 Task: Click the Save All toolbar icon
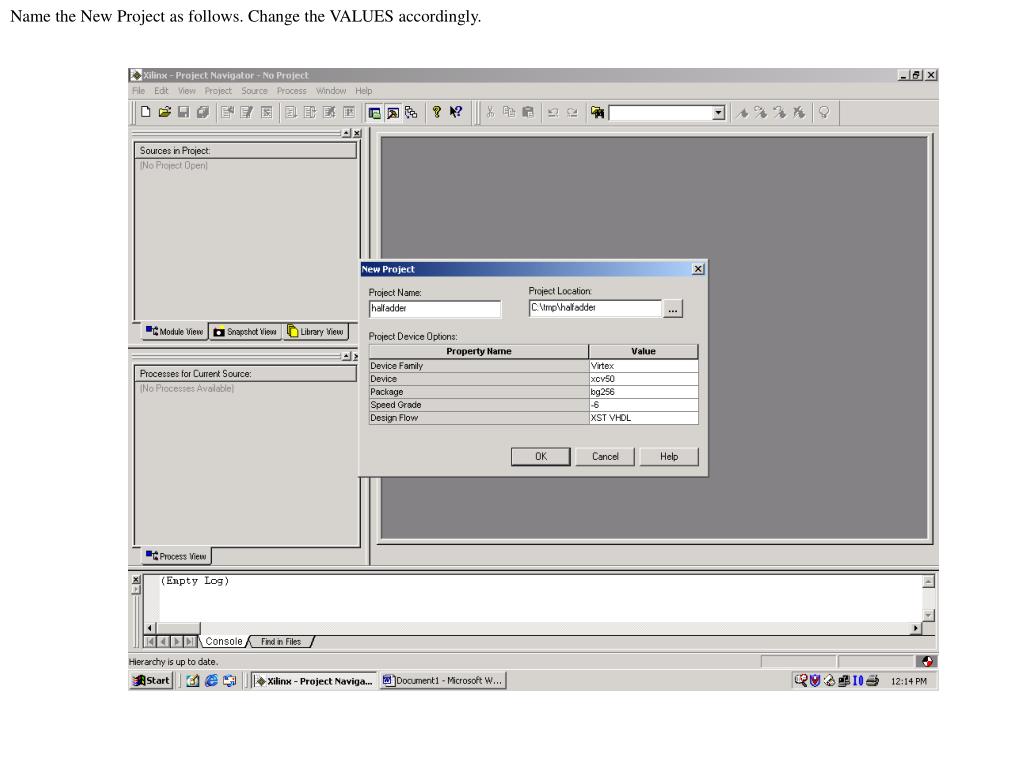tap(202, 112)
